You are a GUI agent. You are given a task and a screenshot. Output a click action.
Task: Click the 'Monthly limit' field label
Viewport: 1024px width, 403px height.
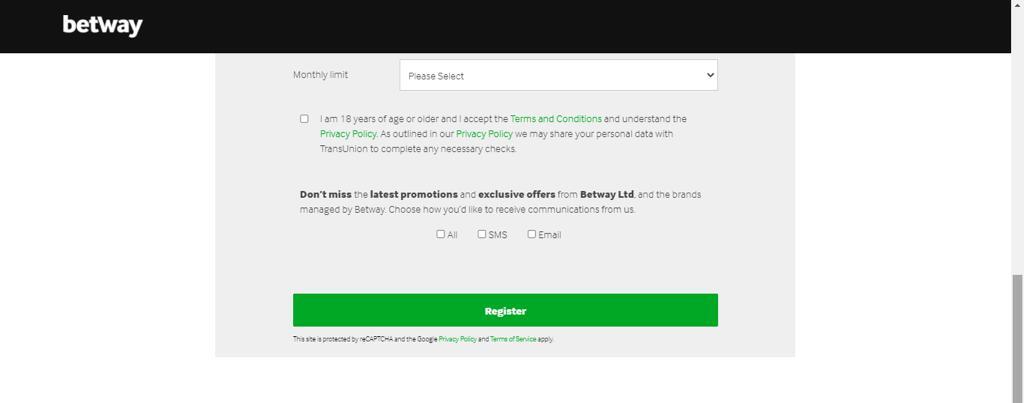[x=320, y=75]
